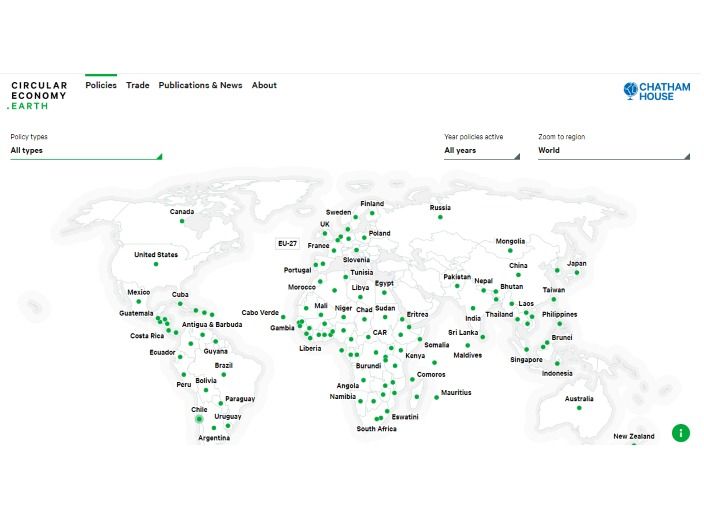Select the Somalia label
This screenshot has width=704, height=528.
pyautogui.click(x=436, y=345)
